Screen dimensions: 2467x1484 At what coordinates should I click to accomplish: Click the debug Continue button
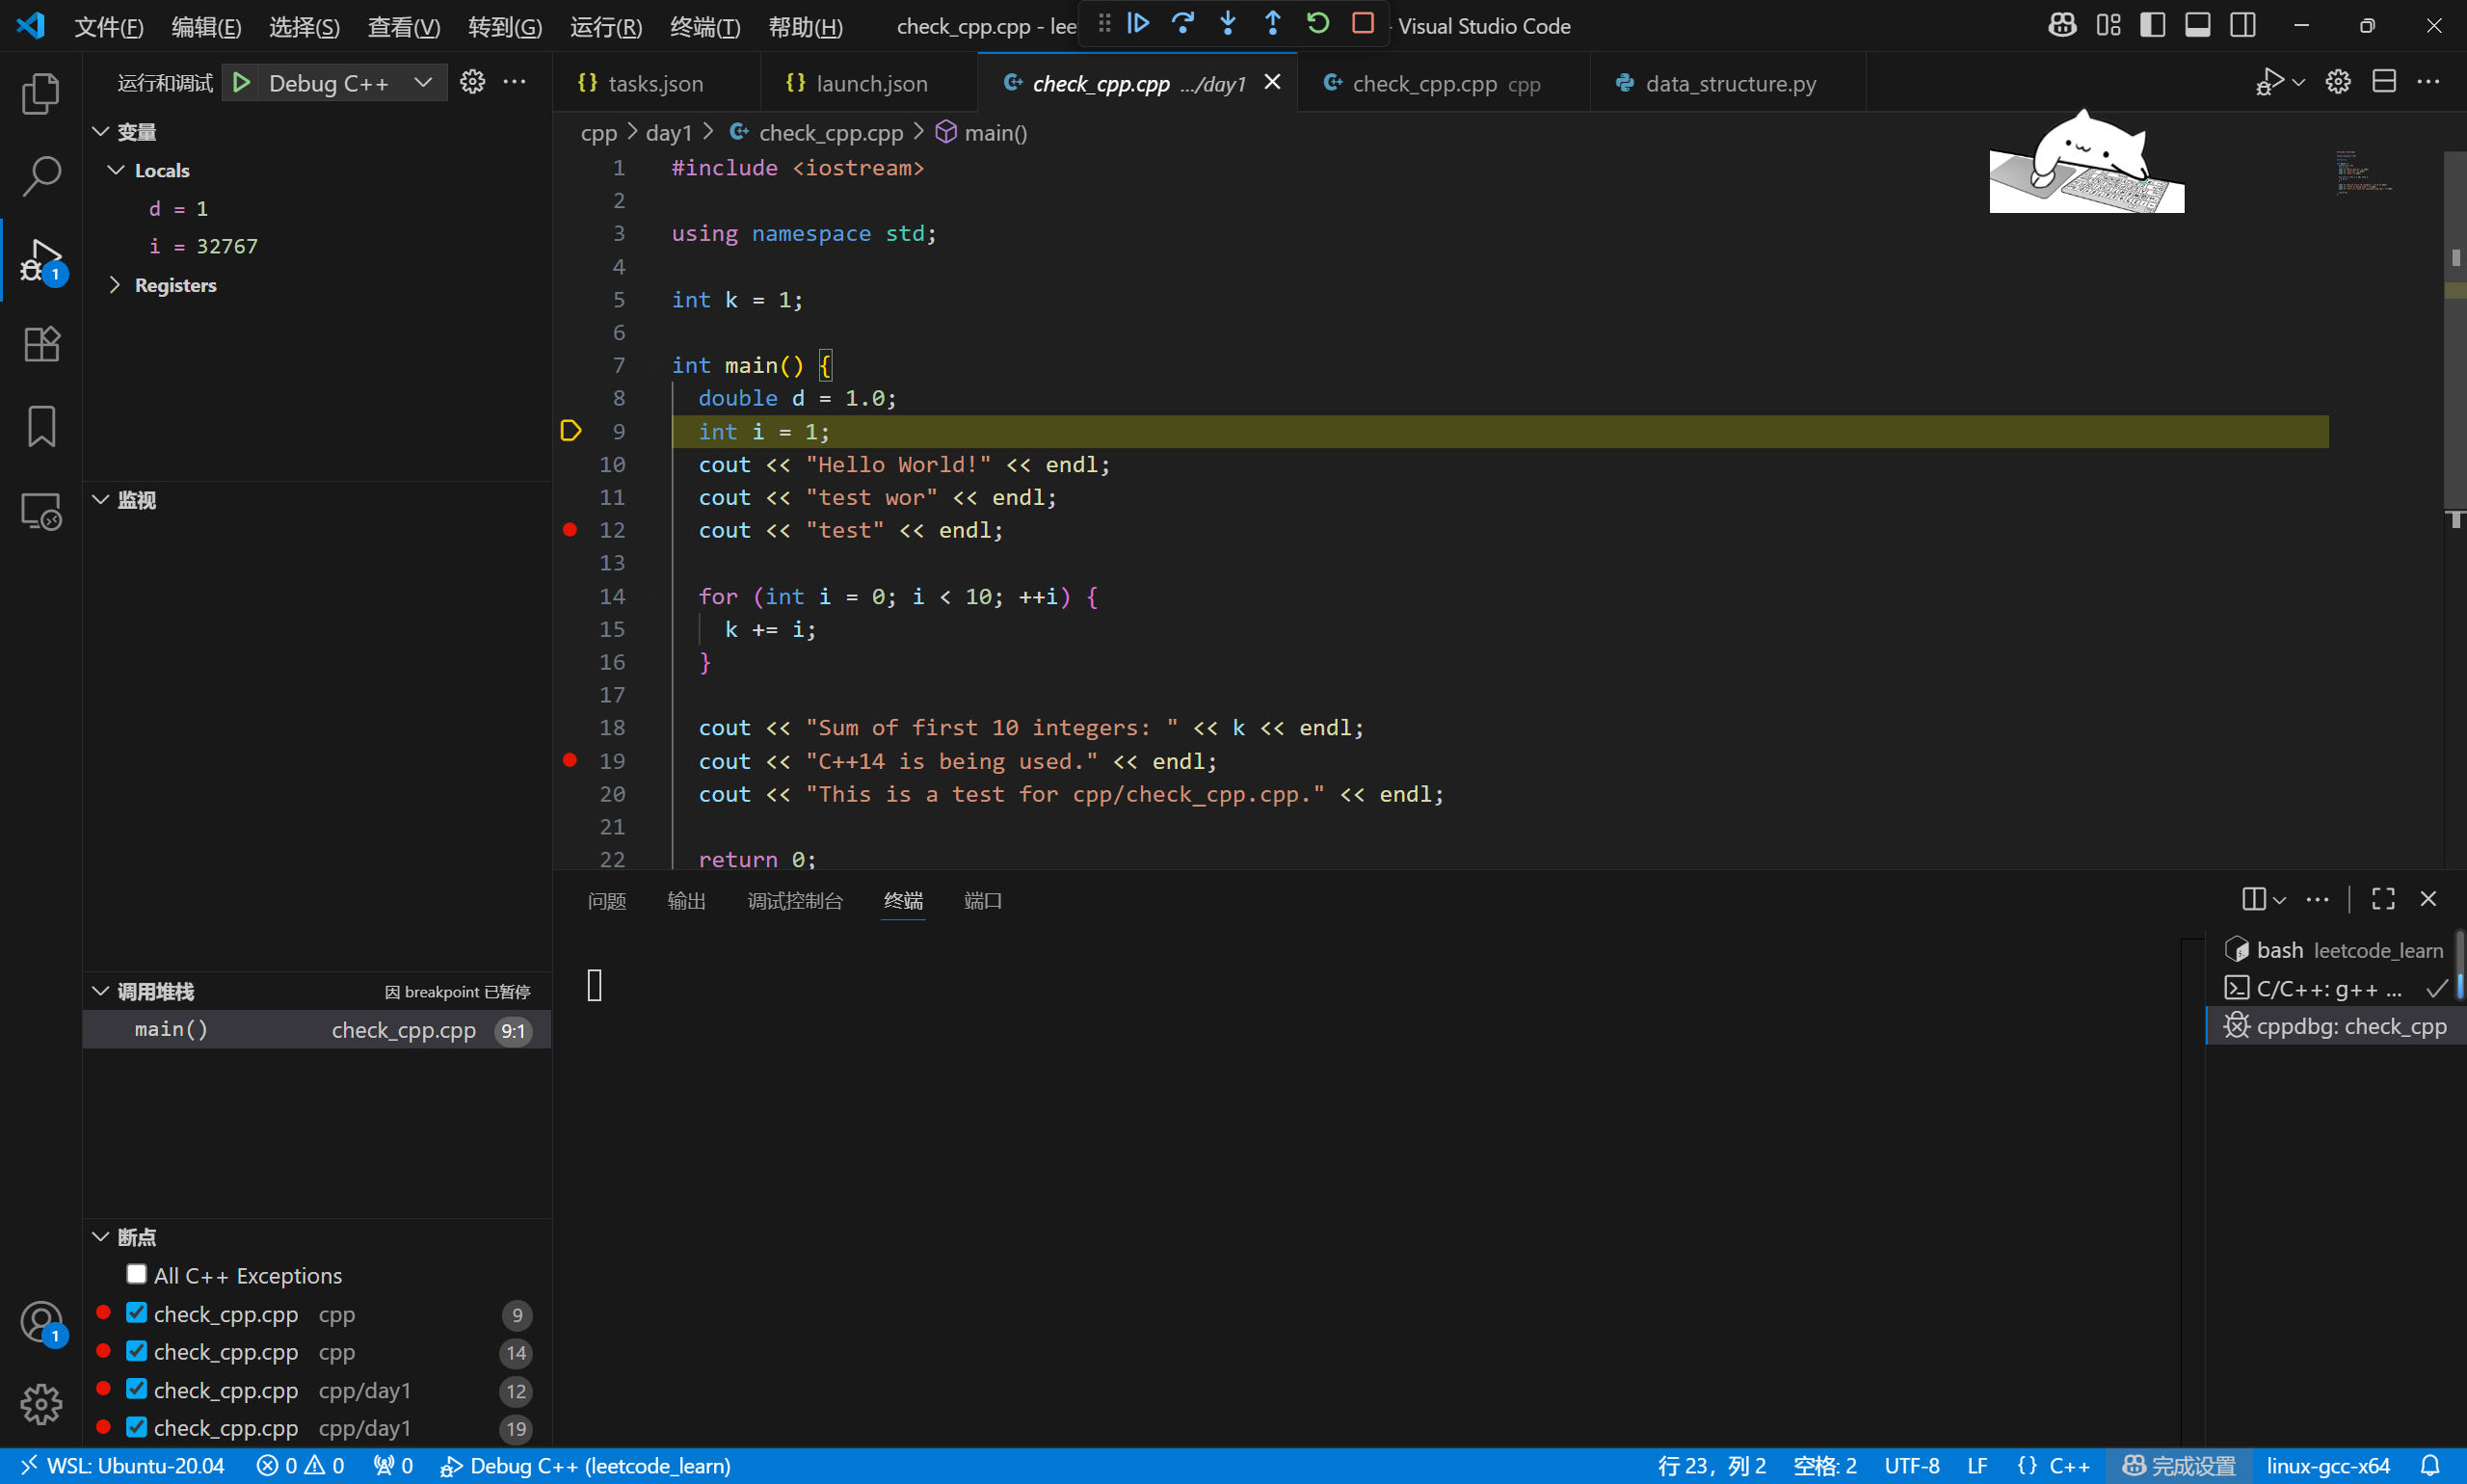click(x=1138, y=23)
